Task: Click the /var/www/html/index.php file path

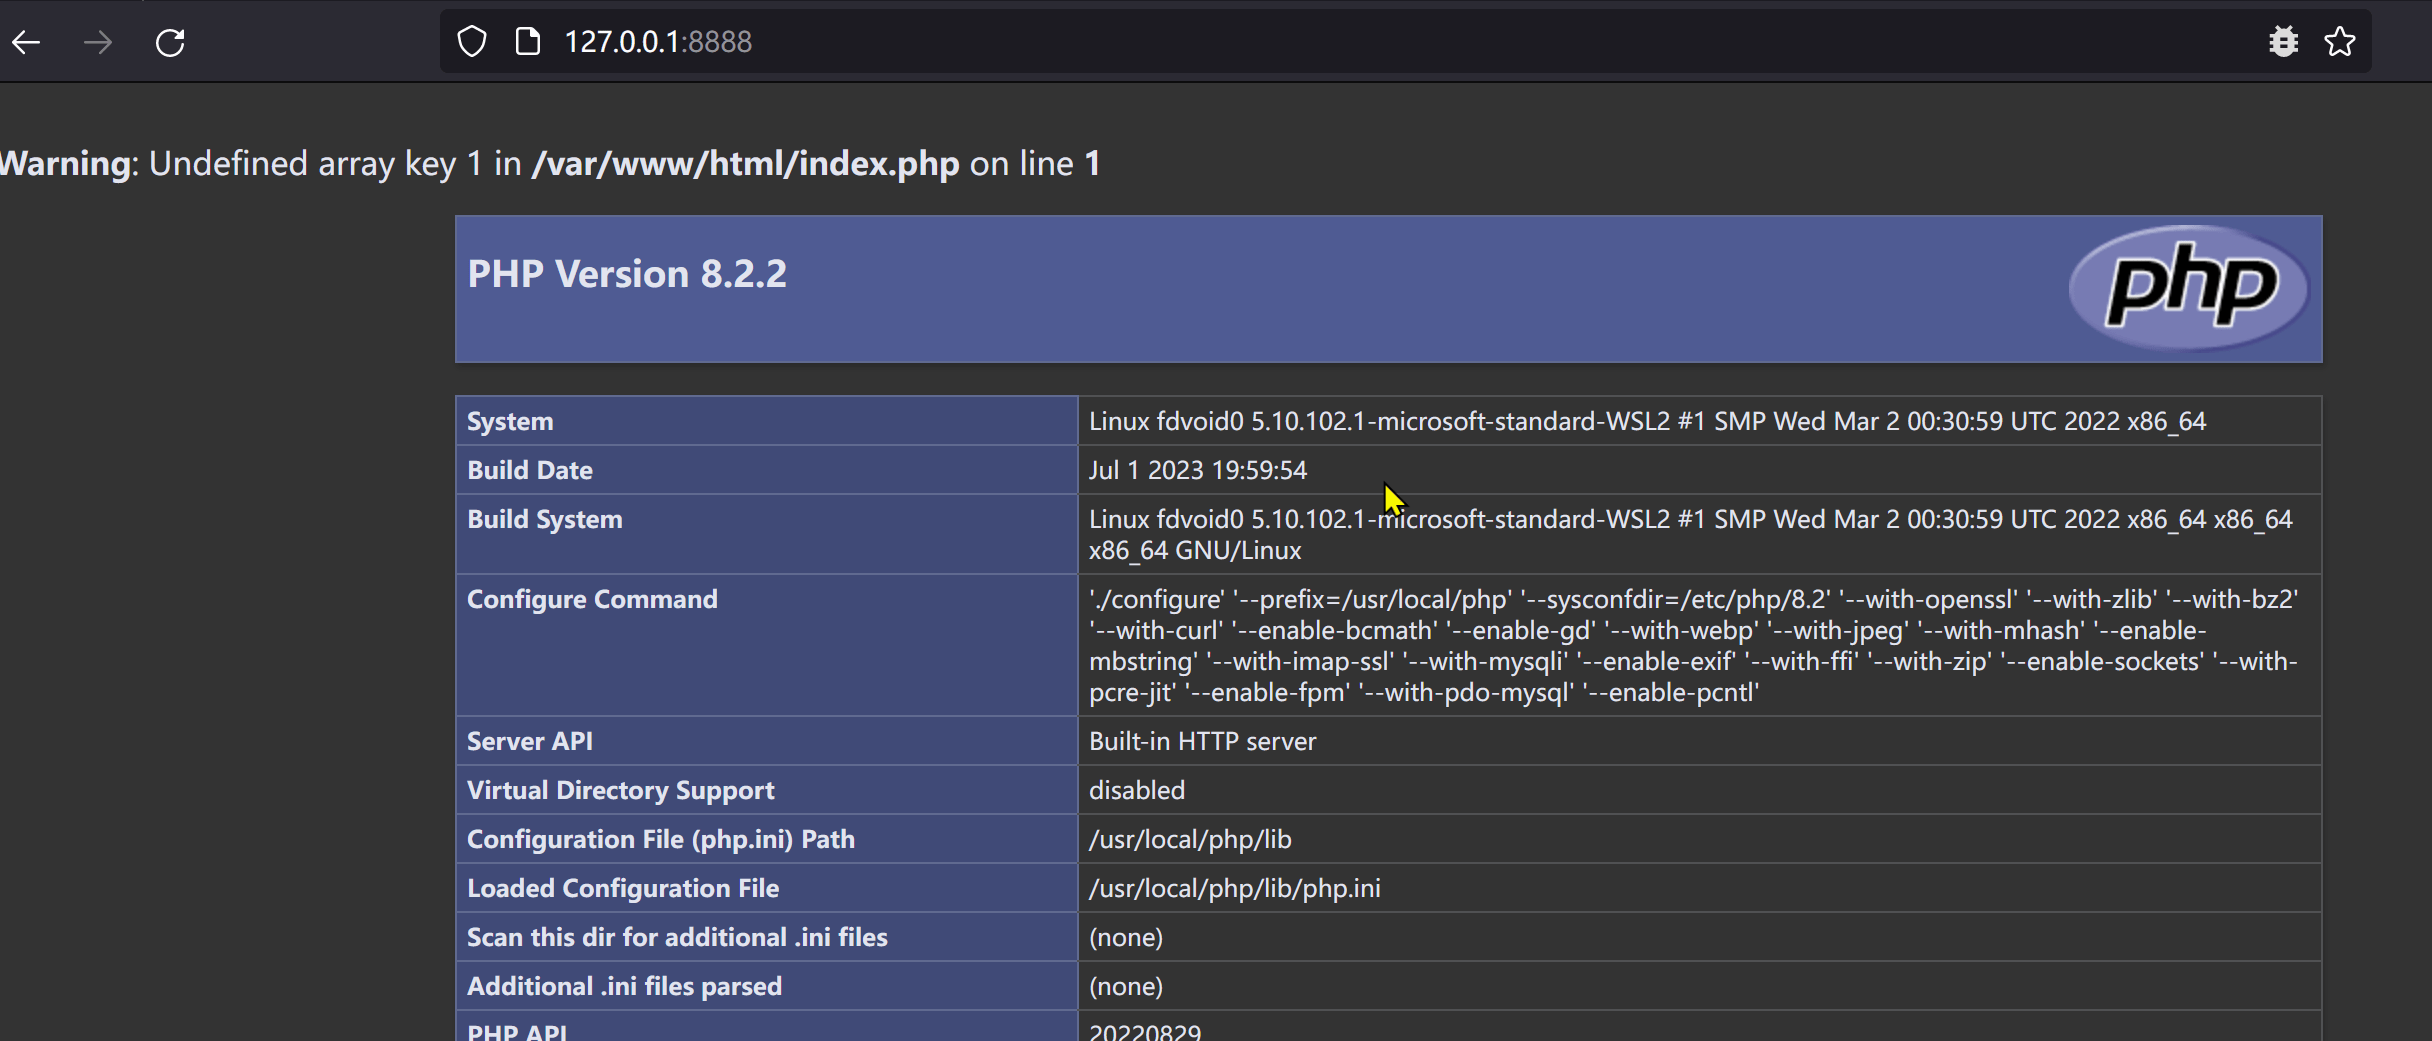Action: click(x=745, y=163)
